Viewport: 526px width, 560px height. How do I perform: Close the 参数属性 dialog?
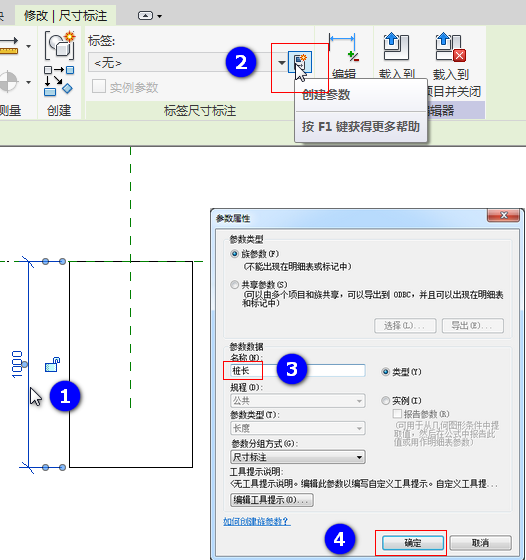[504, 215]
